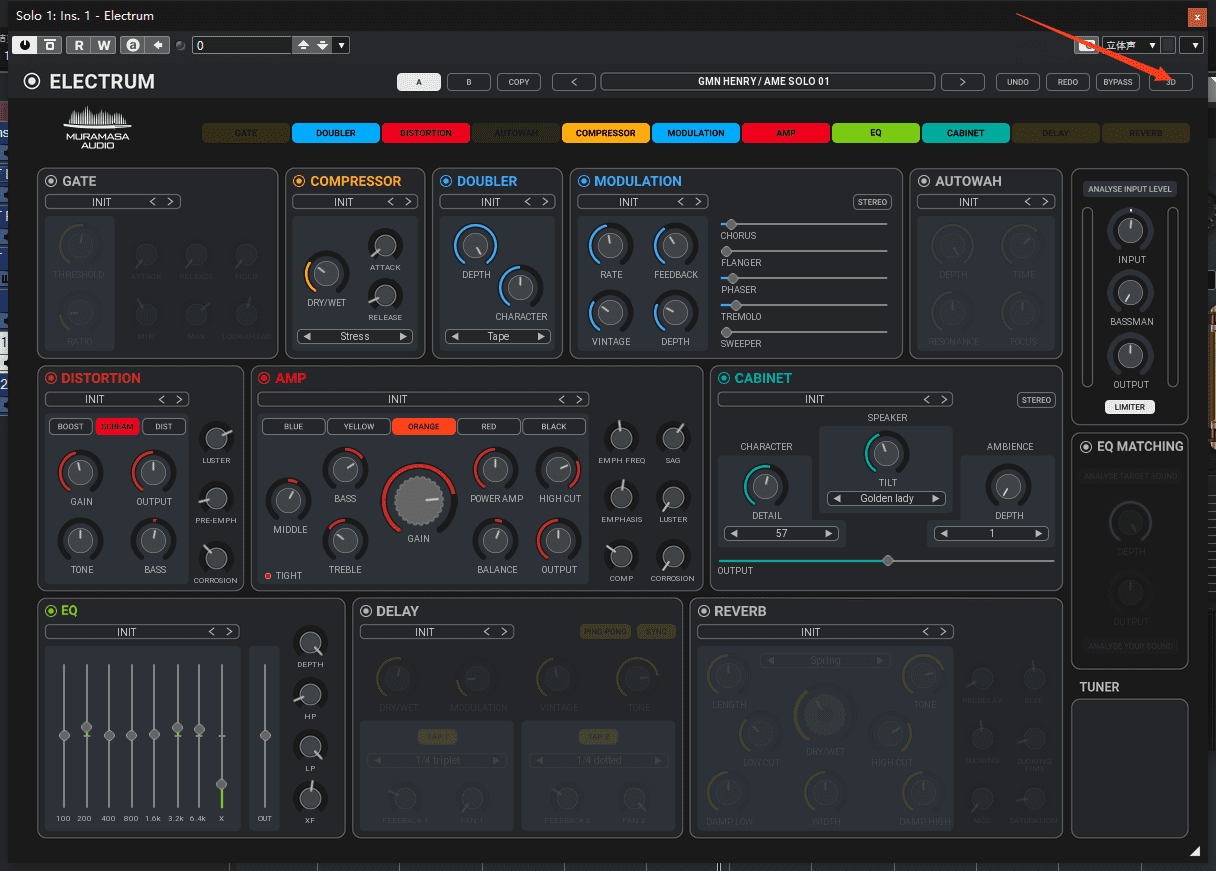The image size is (1216, 871).
Task: Click the resize handle at window corner
Action: pyautogui.click(x=1194, y=850)
